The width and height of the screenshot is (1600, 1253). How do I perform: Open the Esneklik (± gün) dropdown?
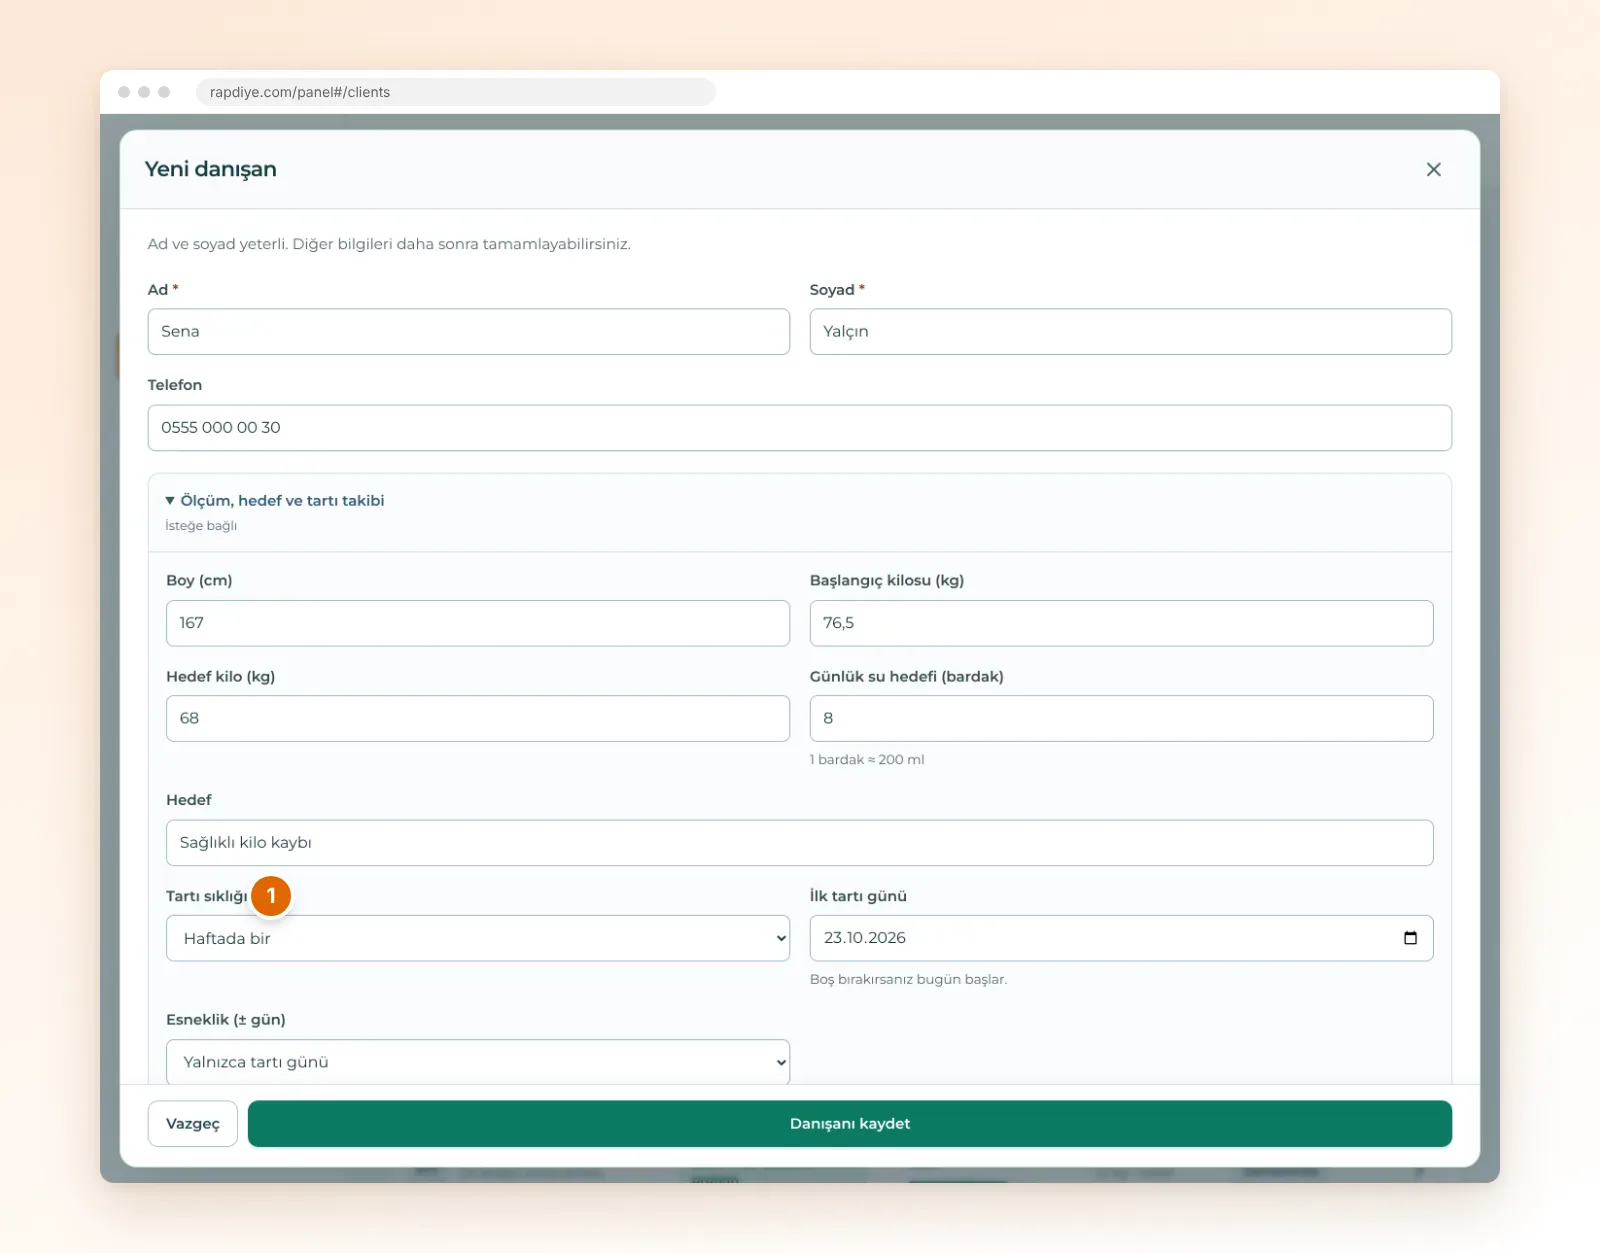tap(478, 1062)
